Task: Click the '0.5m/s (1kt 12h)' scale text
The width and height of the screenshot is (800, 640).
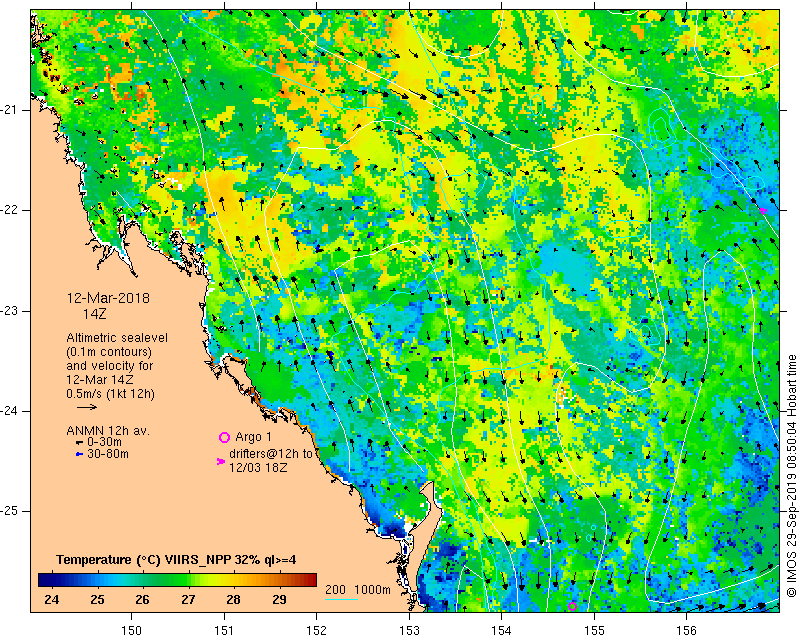Action: point(110,394)
